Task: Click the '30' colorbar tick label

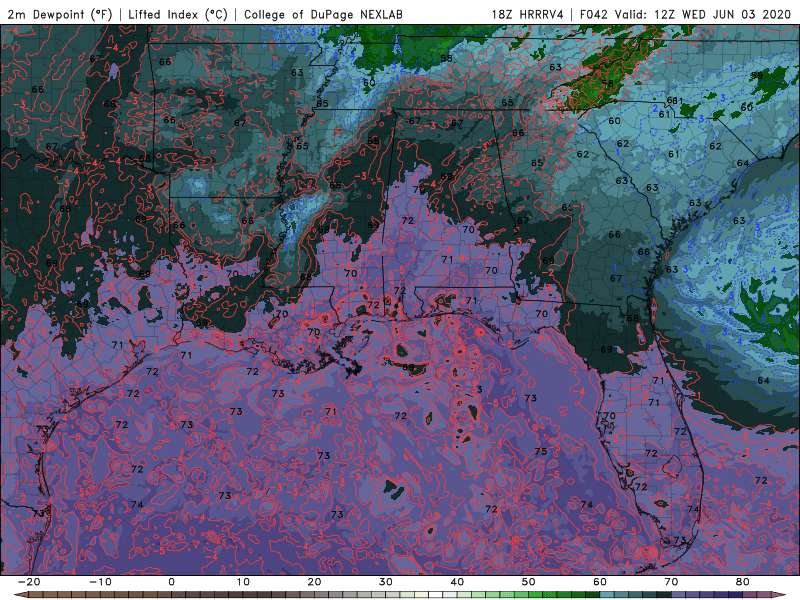Action: point(386,582)
